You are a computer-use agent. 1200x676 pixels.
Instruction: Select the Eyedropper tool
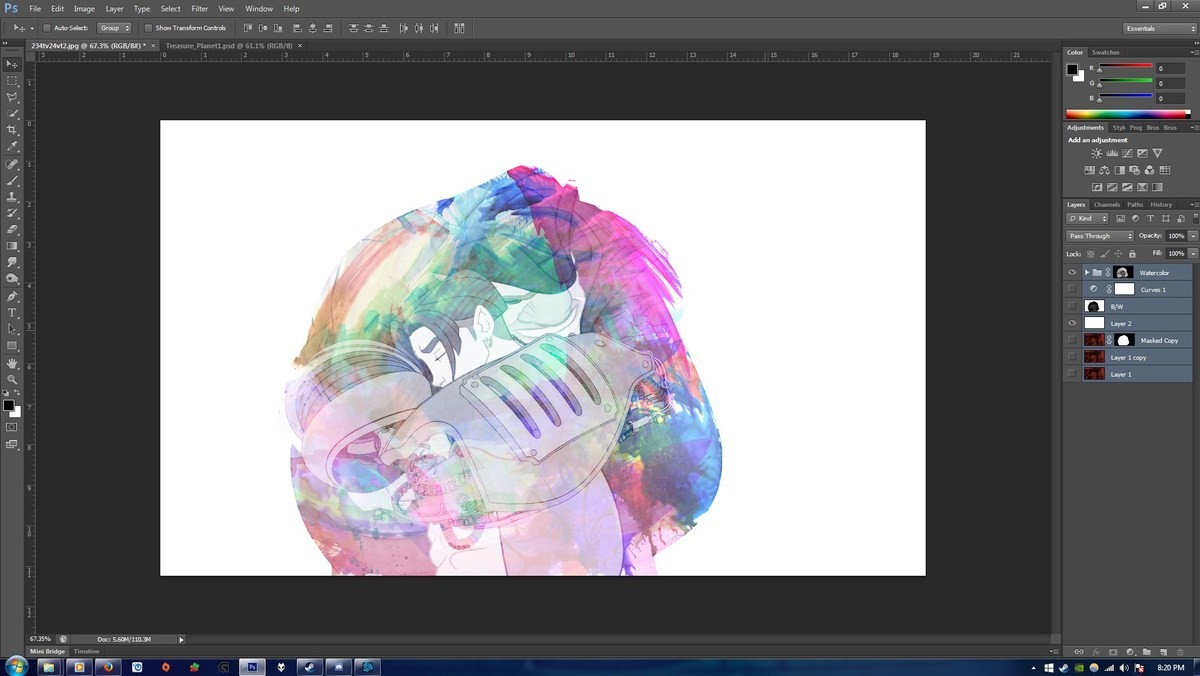click(x=12, y=147)
